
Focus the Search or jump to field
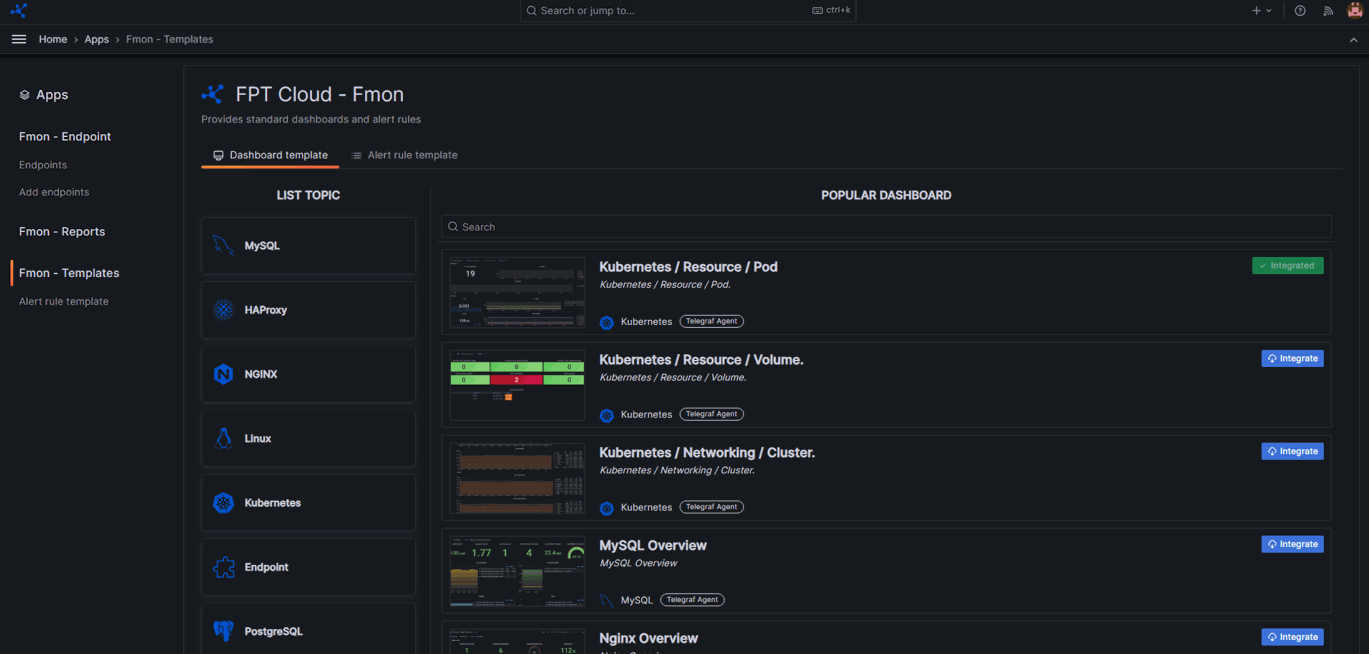688,11
